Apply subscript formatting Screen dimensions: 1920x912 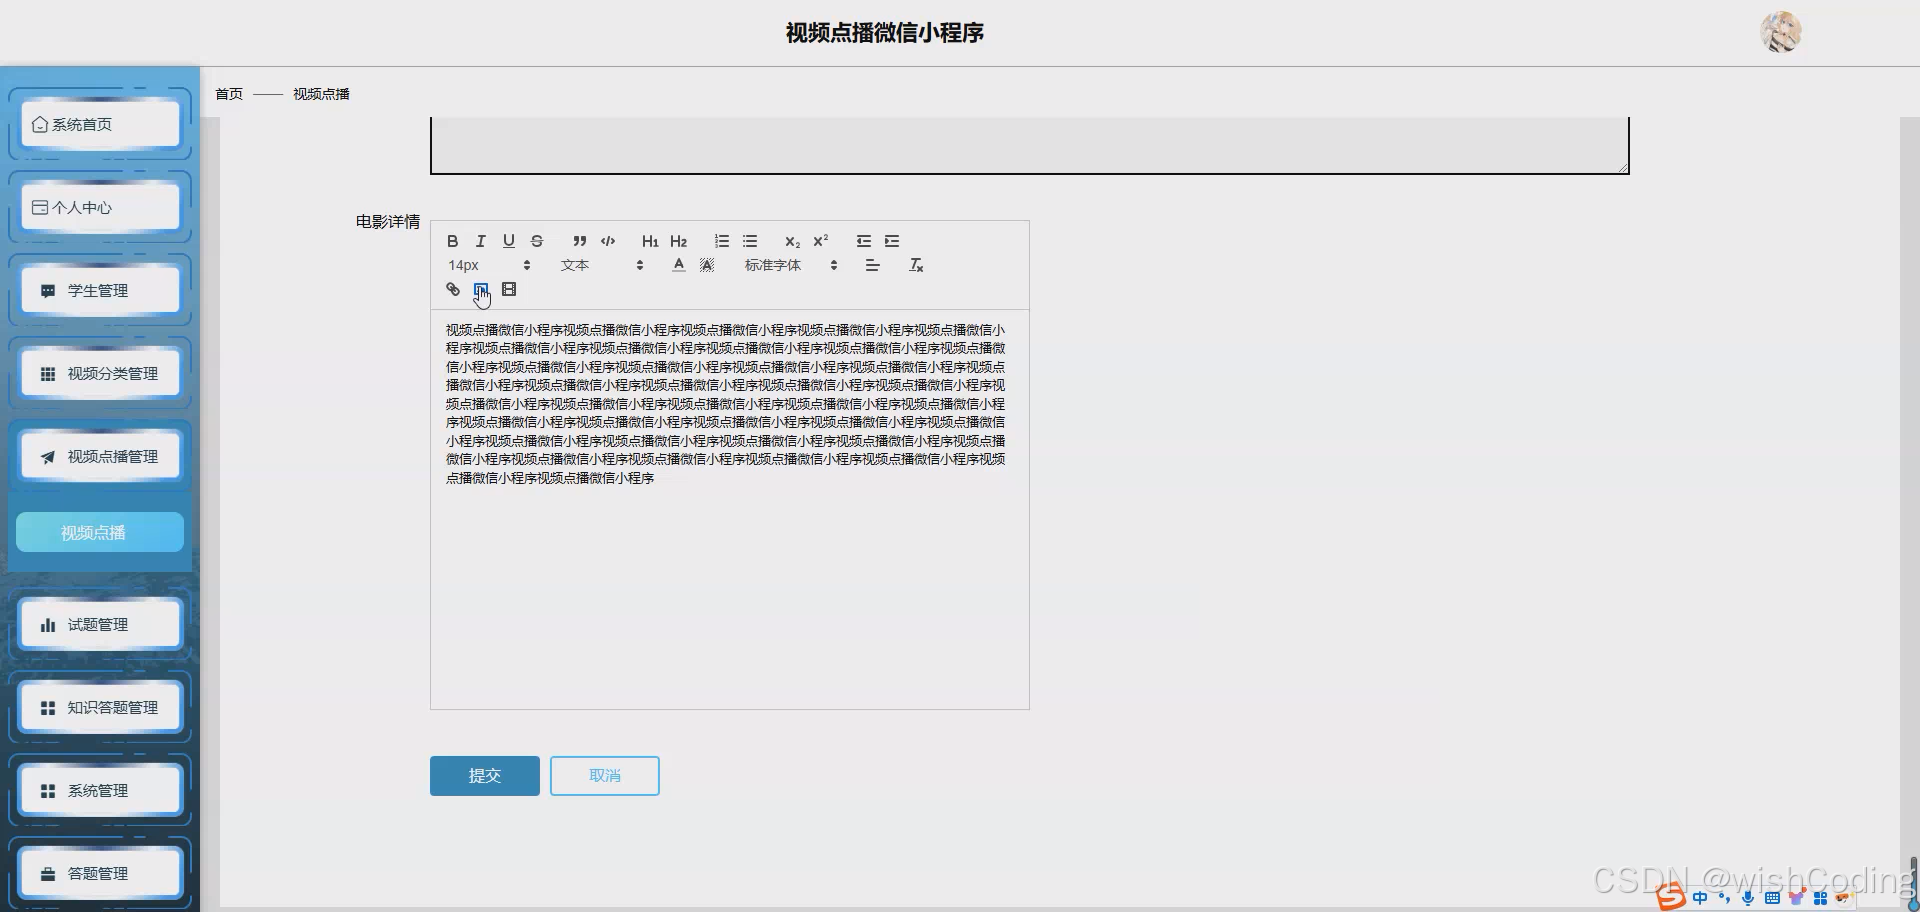[x=792, y=241]
